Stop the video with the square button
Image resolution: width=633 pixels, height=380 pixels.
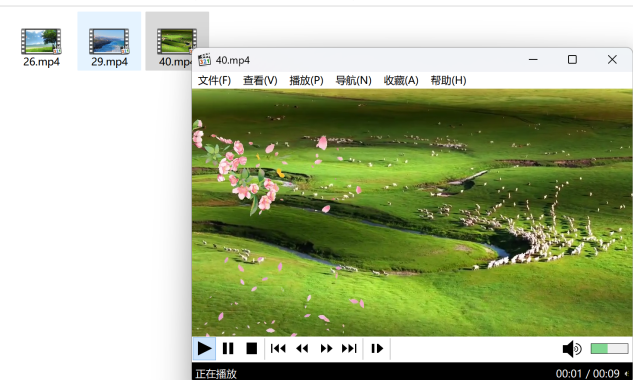pyautogui.click(x=252, y=349)
